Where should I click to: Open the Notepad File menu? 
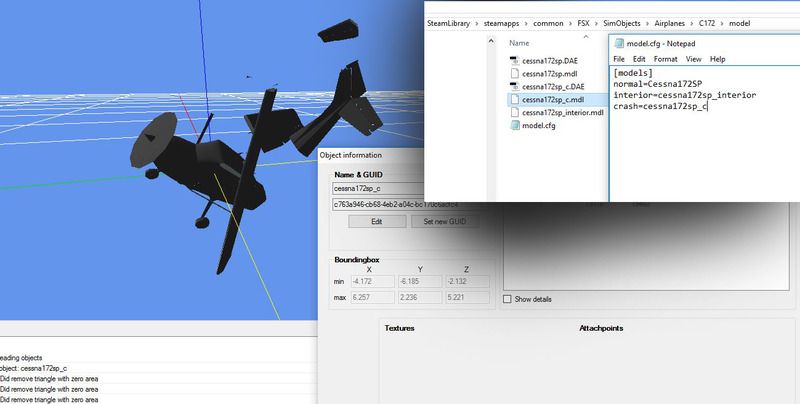pyautogui.click(x=619, y=59)
